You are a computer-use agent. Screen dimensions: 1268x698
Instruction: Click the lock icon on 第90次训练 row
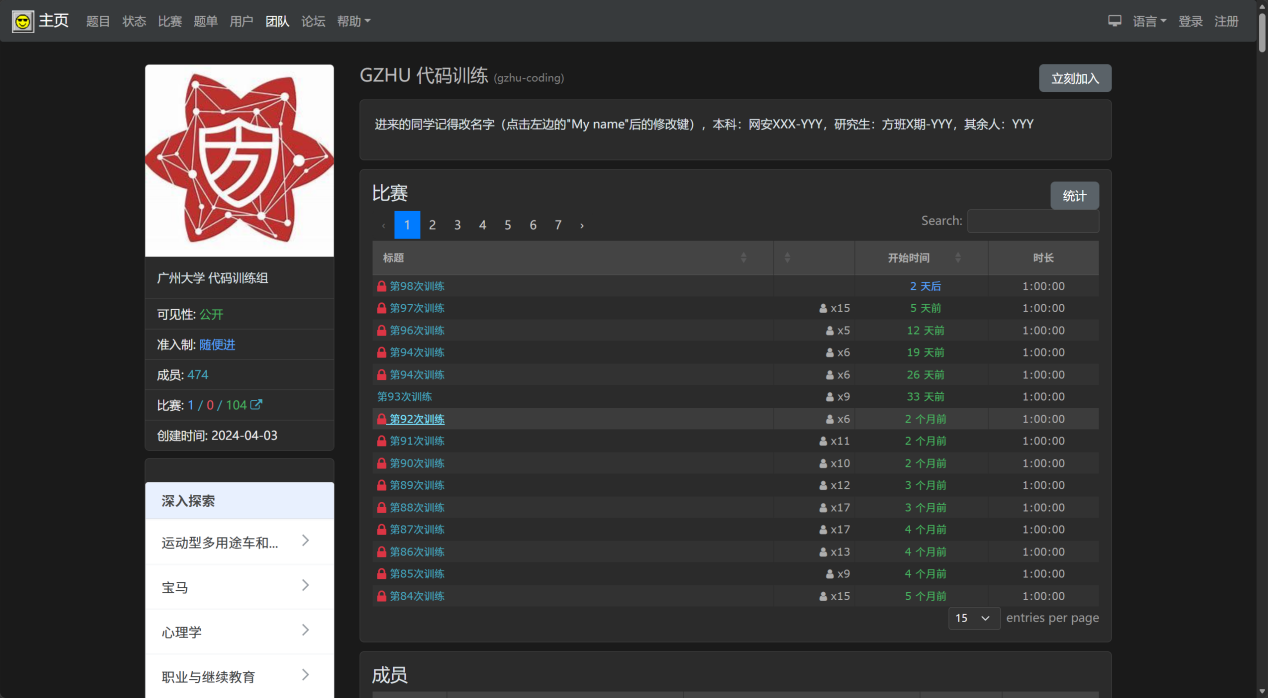pos(381,463)
